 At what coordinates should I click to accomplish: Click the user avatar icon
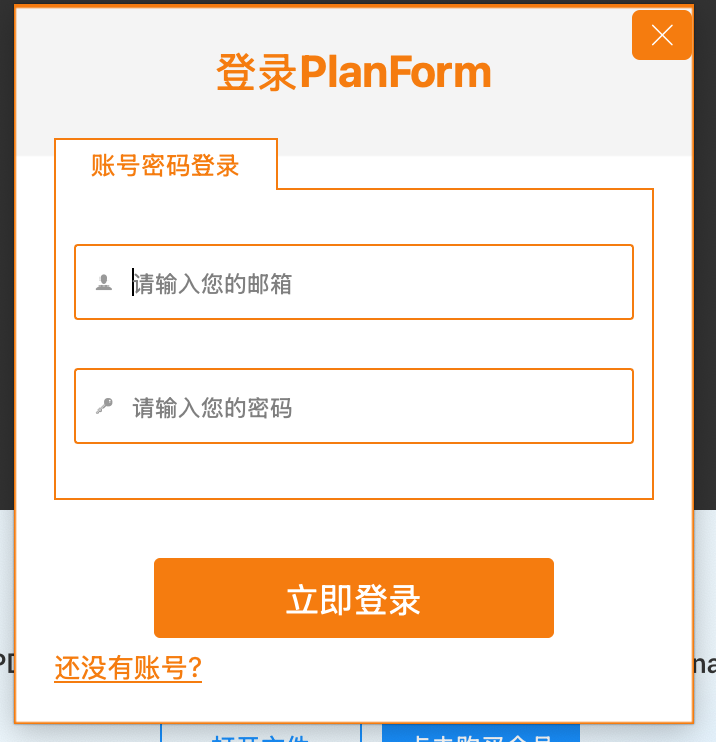104,282
